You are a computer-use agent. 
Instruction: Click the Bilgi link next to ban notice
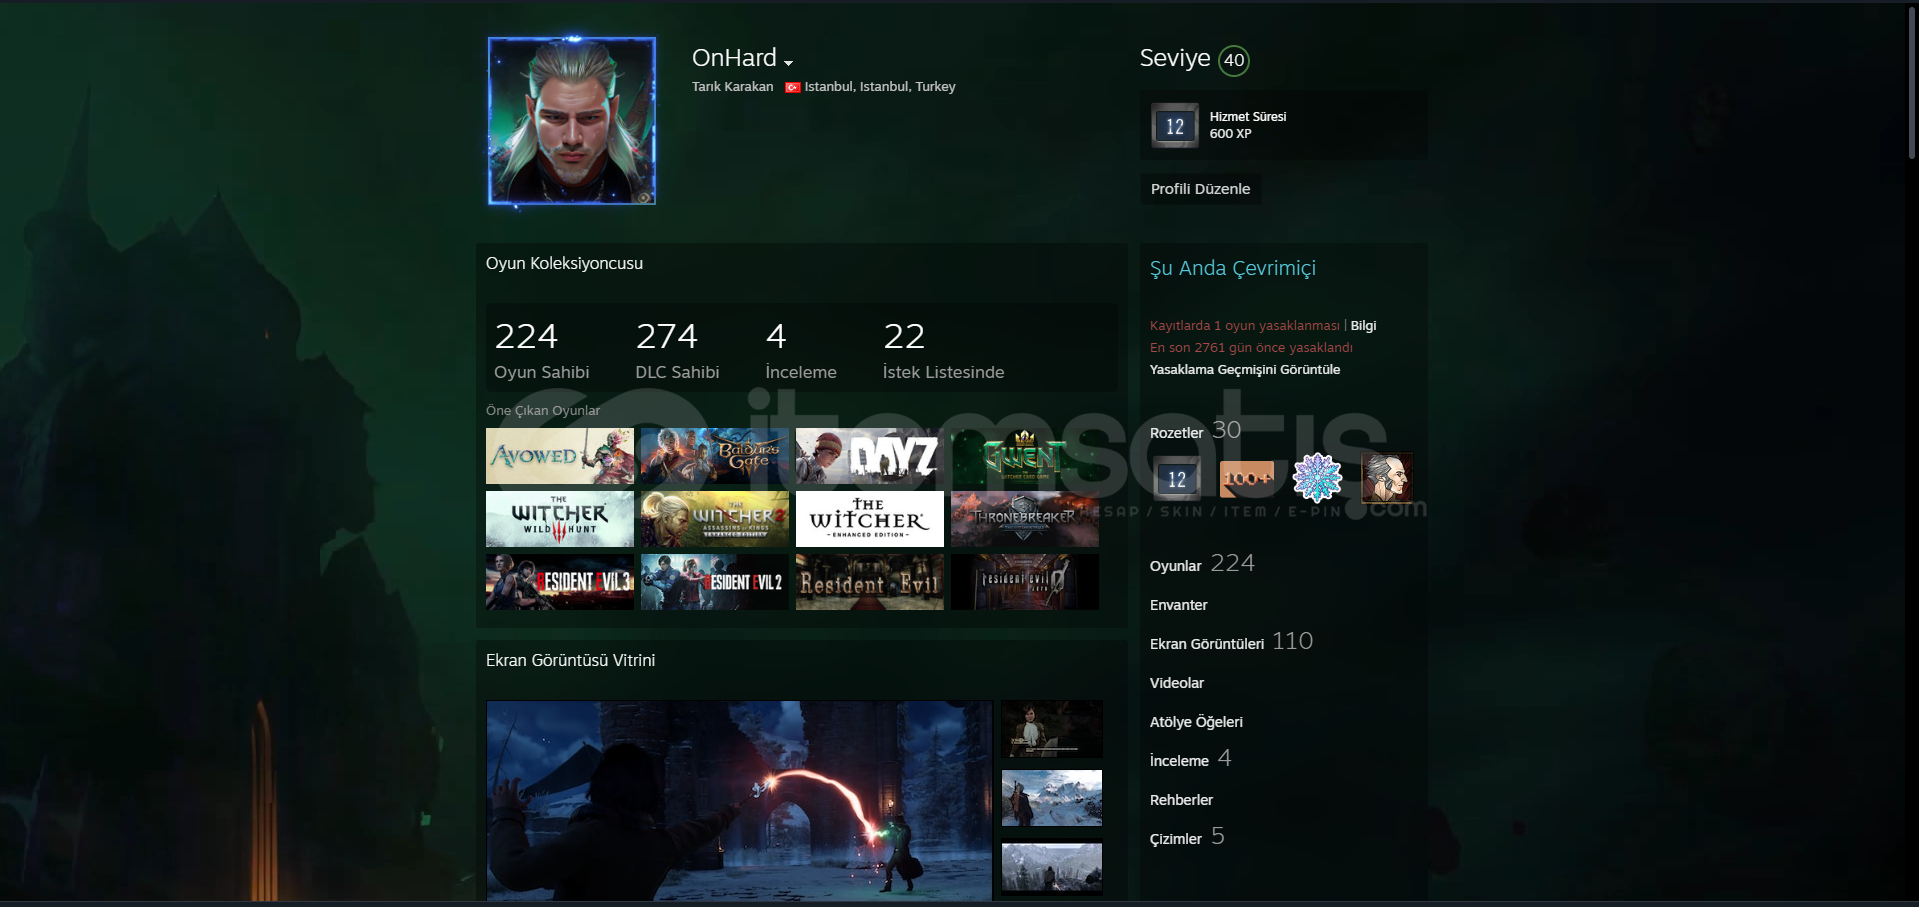1363,326
